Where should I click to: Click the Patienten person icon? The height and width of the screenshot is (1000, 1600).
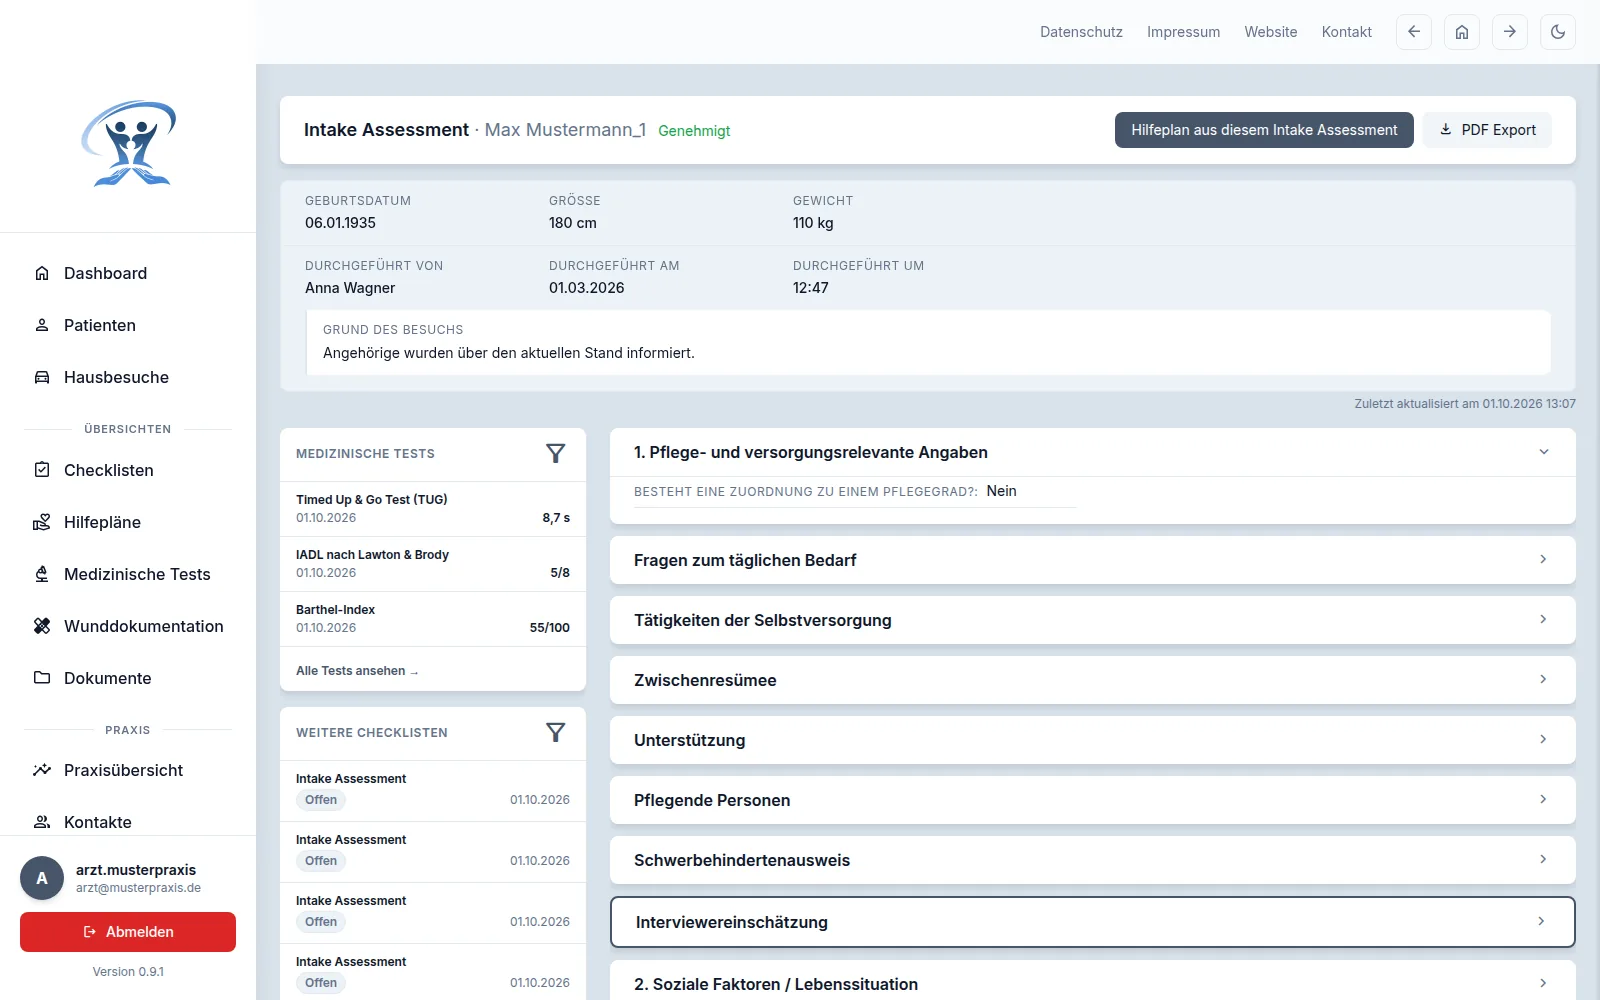(42, 325)
